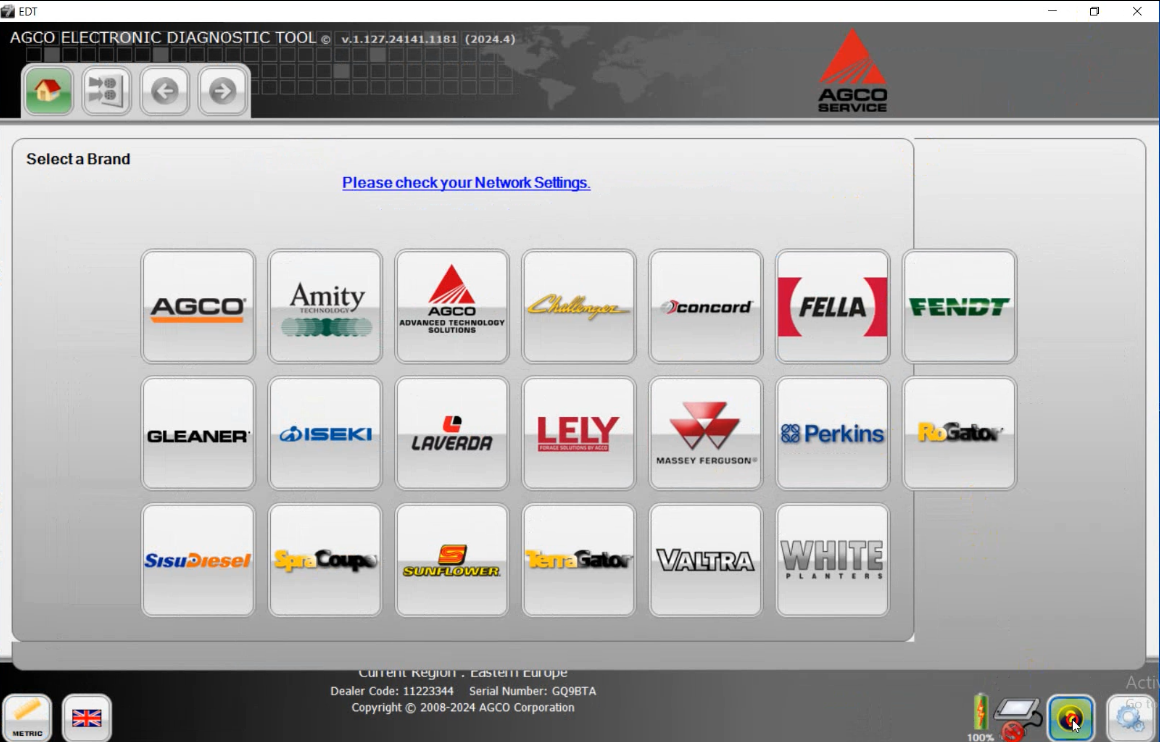
Task: Select the SisuDiesel brand tile
Action: 198,559
